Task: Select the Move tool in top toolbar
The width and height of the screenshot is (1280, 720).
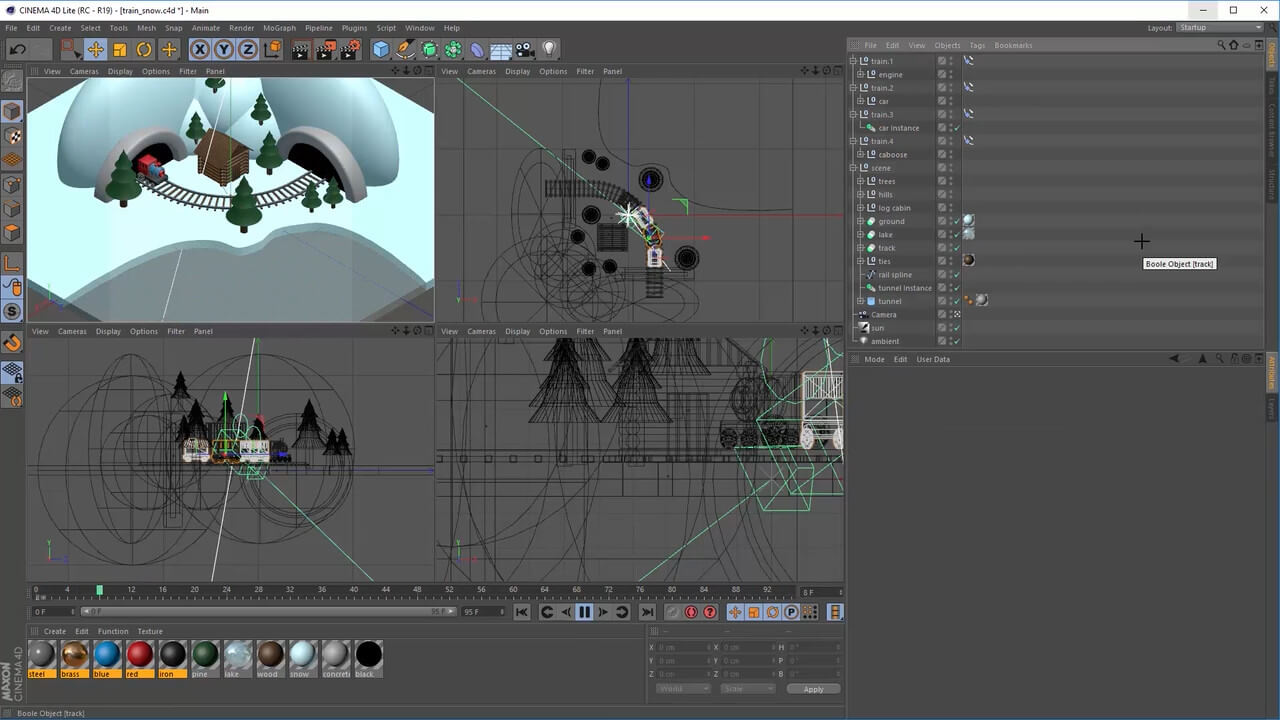Action: click(96, 49)
